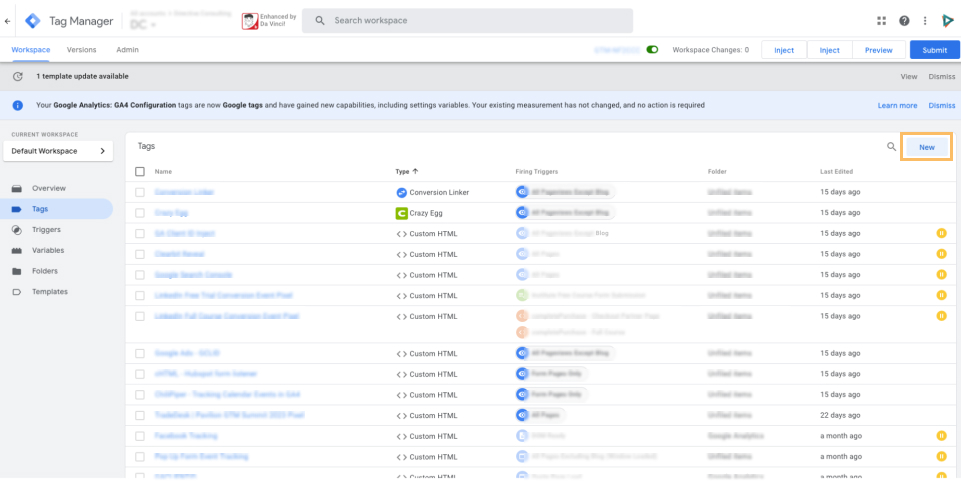Viewport: 961px width, 487px height.
Task: Switch to the Admin tab
Action: 127,50
